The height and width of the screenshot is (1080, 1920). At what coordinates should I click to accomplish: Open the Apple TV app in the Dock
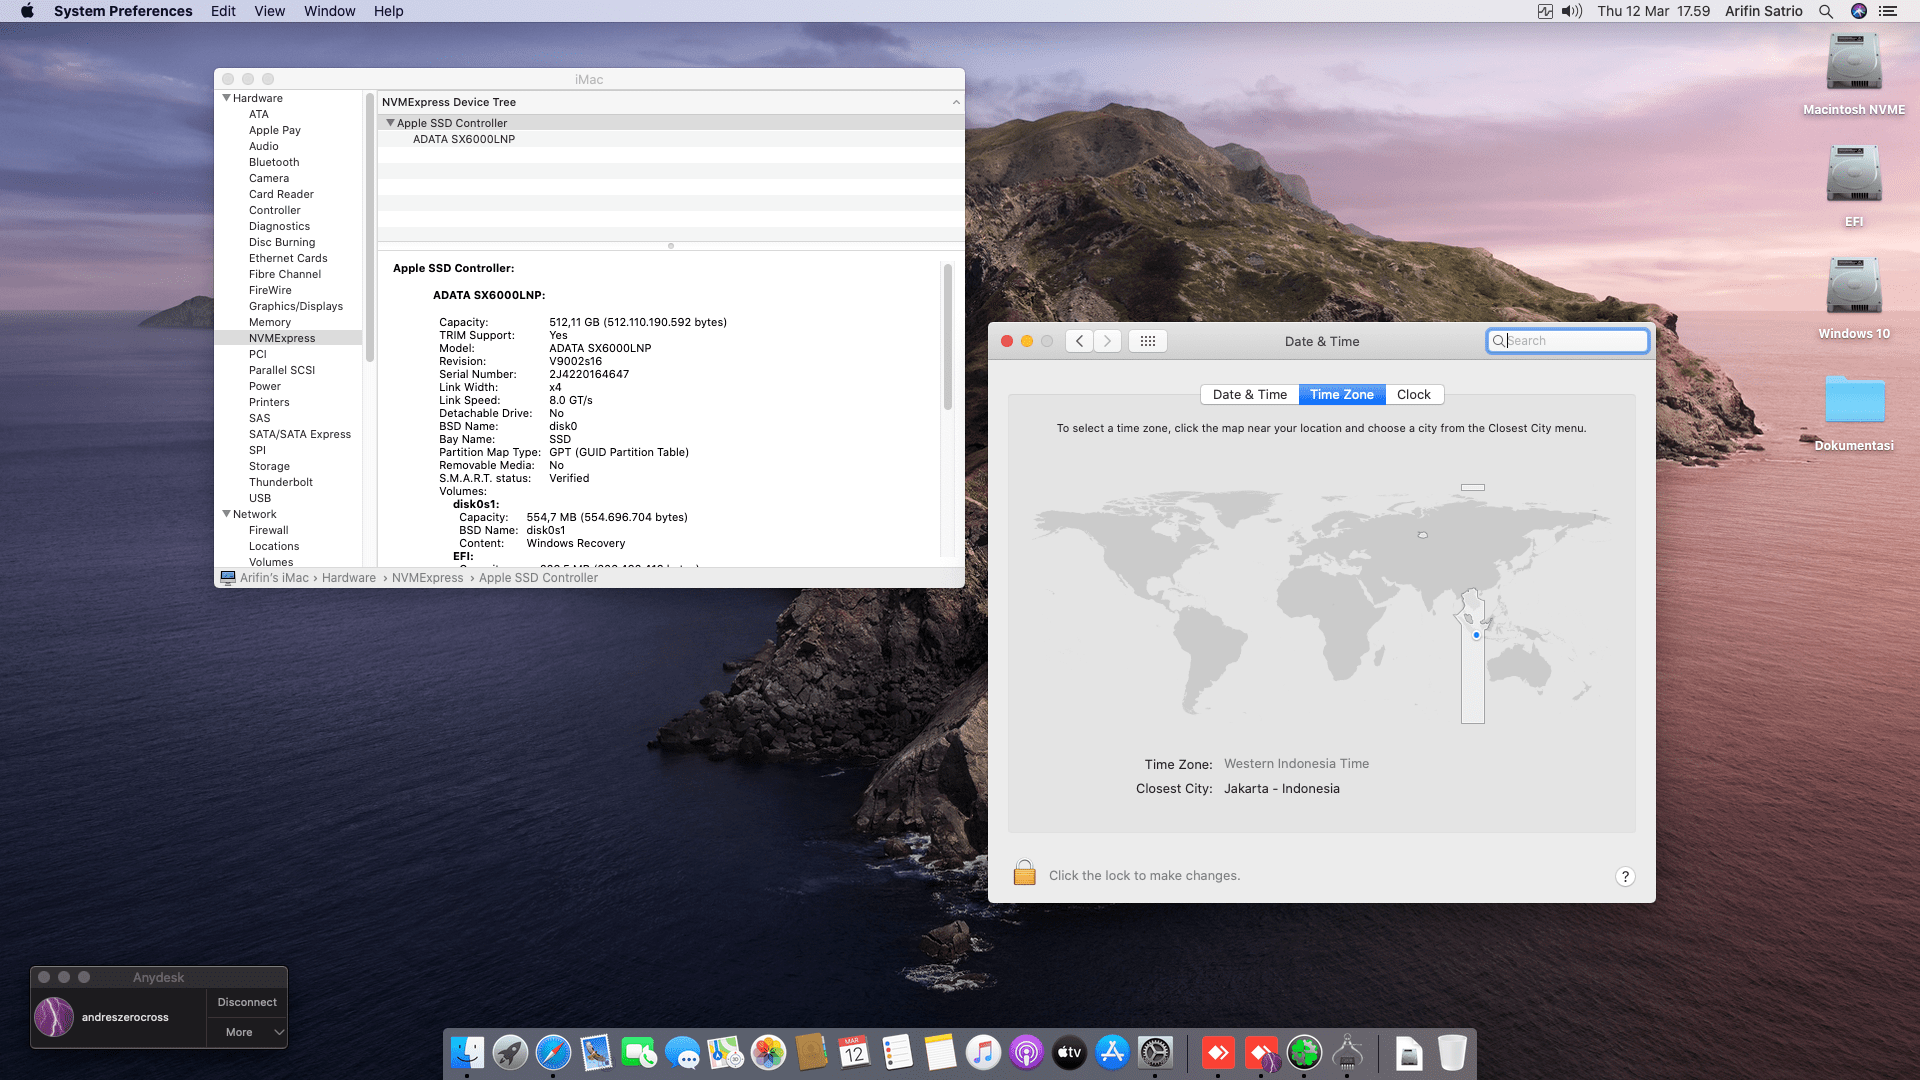click(1069, 1052)
